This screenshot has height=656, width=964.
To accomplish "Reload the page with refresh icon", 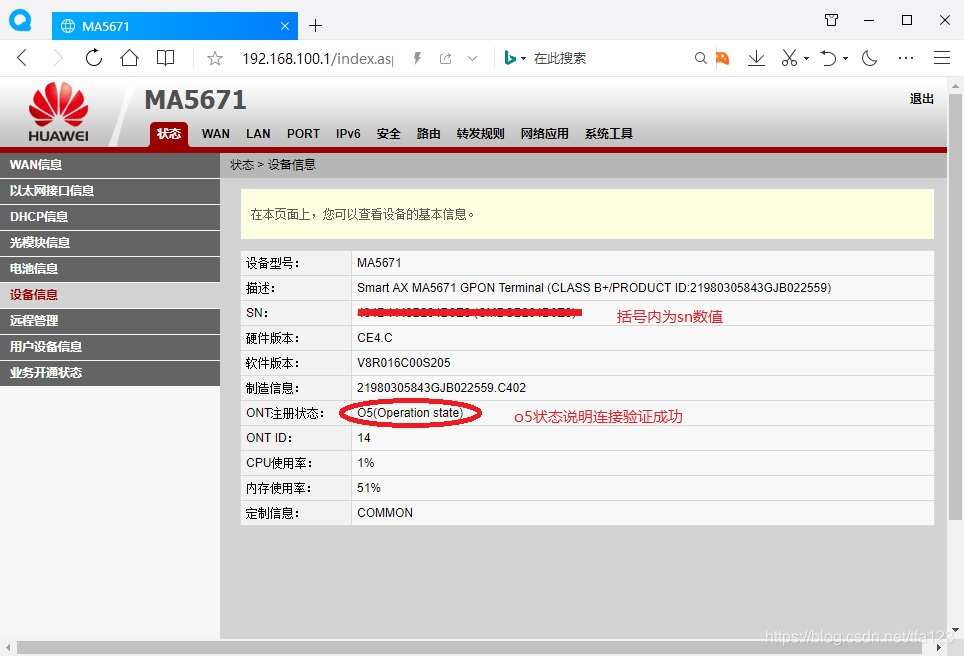I will tap(93, 58).
